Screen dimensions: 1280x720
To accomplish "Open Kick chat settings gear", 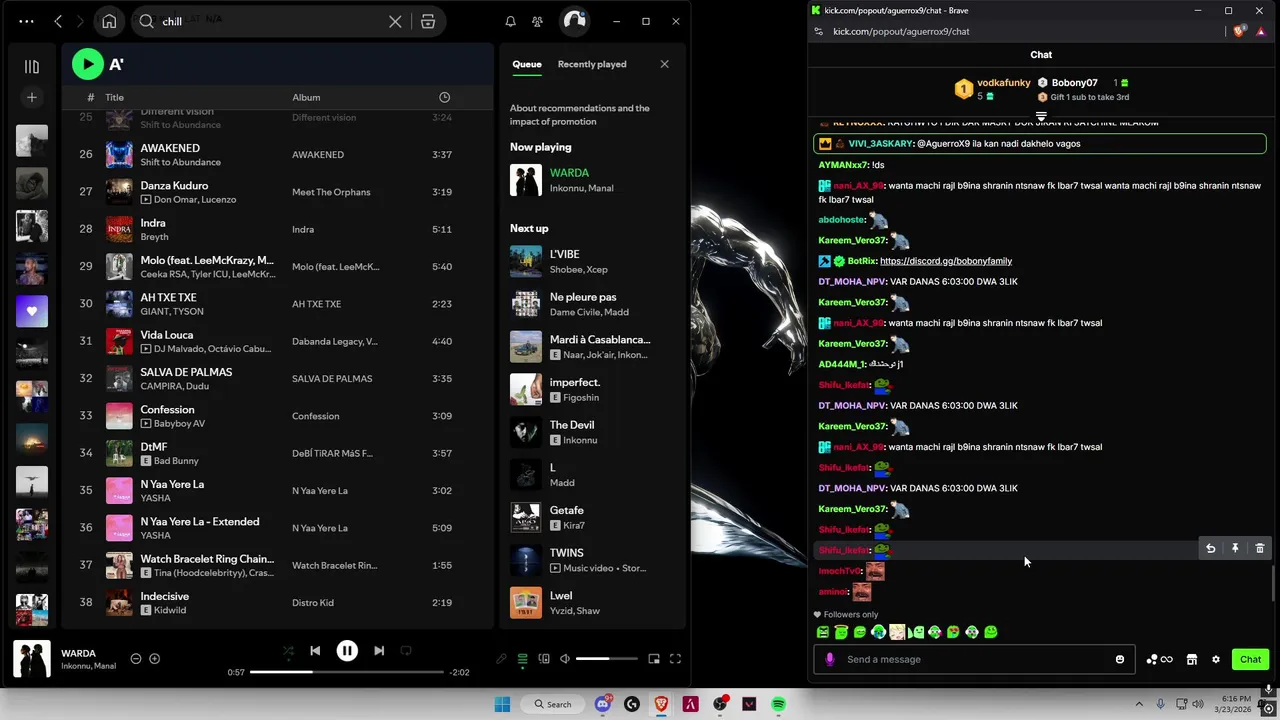I will click(x=1216, y=659).
